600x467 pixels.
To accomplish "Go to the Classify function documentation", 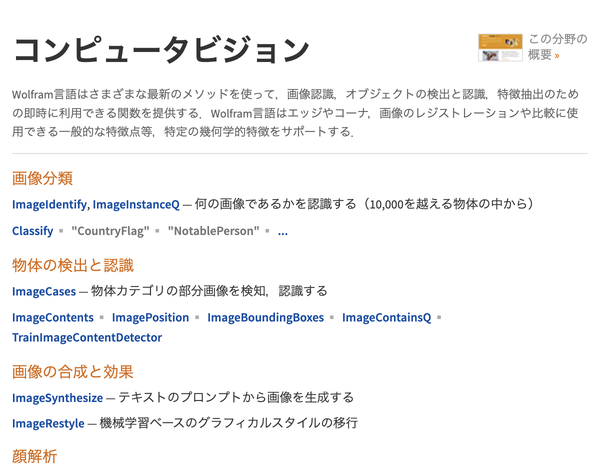I will [x=33, y=231].
